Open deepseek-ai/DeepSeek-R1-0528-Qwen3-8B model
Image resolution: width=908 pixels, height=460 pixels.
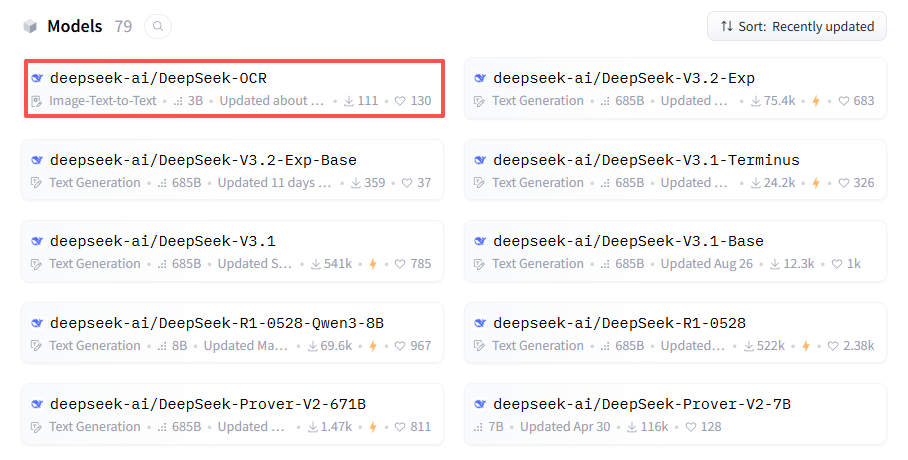232,333
